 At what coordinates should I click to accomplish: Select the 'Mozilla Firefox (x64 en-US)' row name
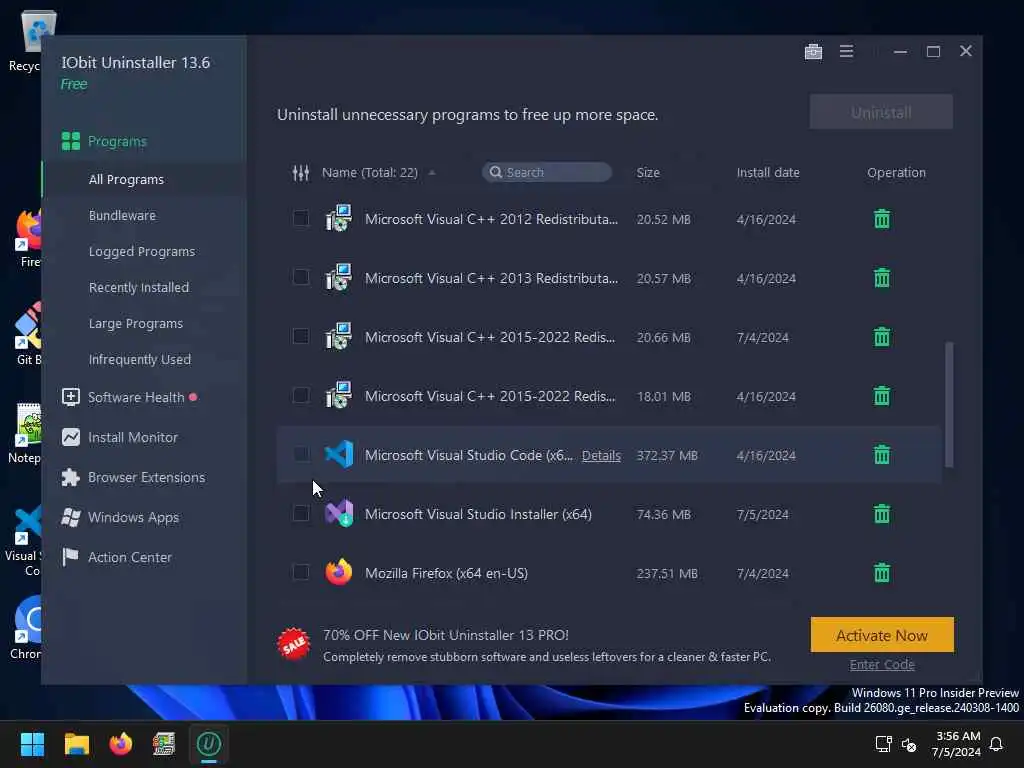(x=446, y=573)
